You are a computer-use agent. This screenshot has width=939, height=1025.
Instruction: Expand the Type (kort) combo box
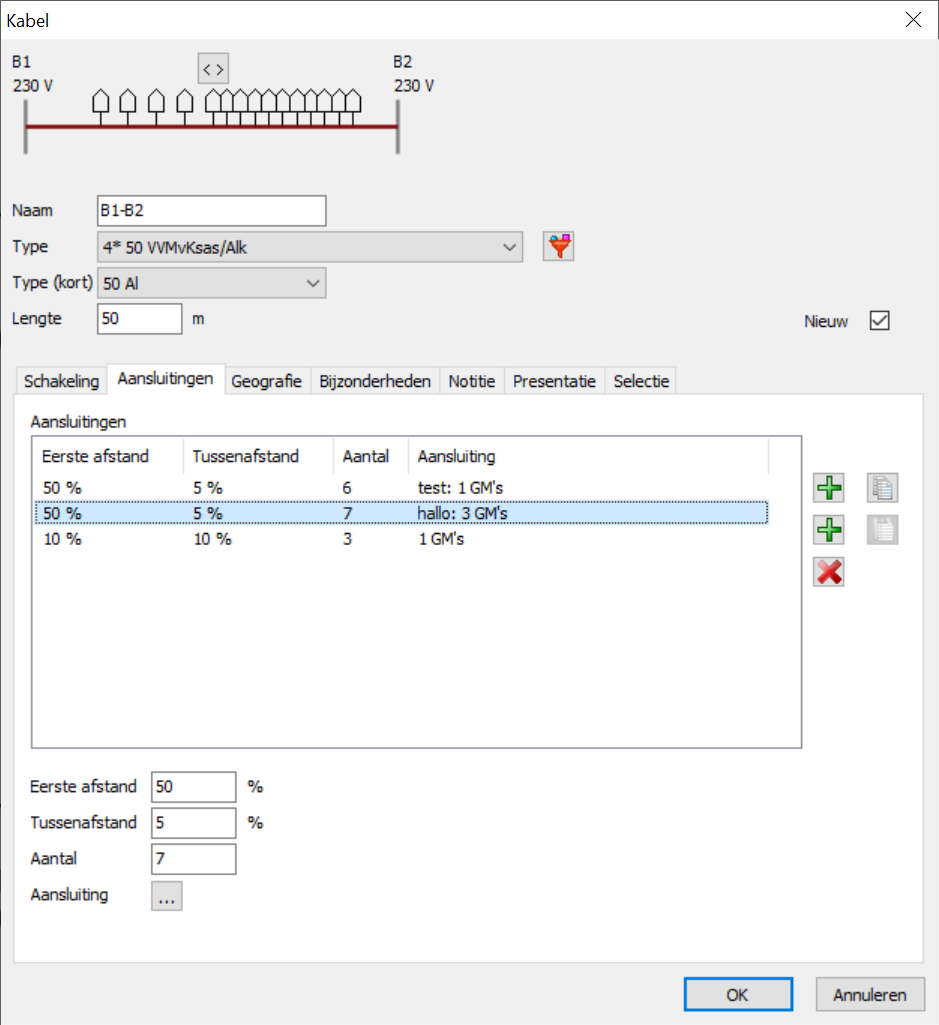coord(312,283)
